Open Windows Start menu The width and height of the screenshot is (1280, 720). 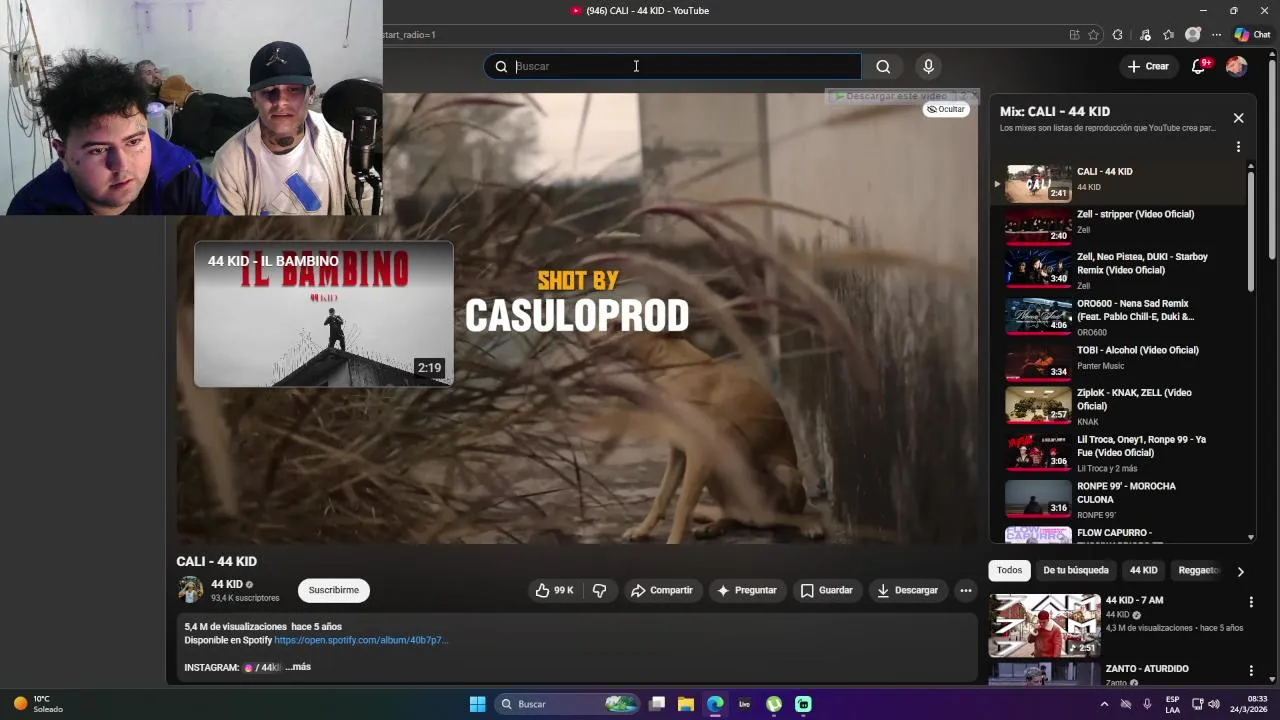click(x=478, y=704)
